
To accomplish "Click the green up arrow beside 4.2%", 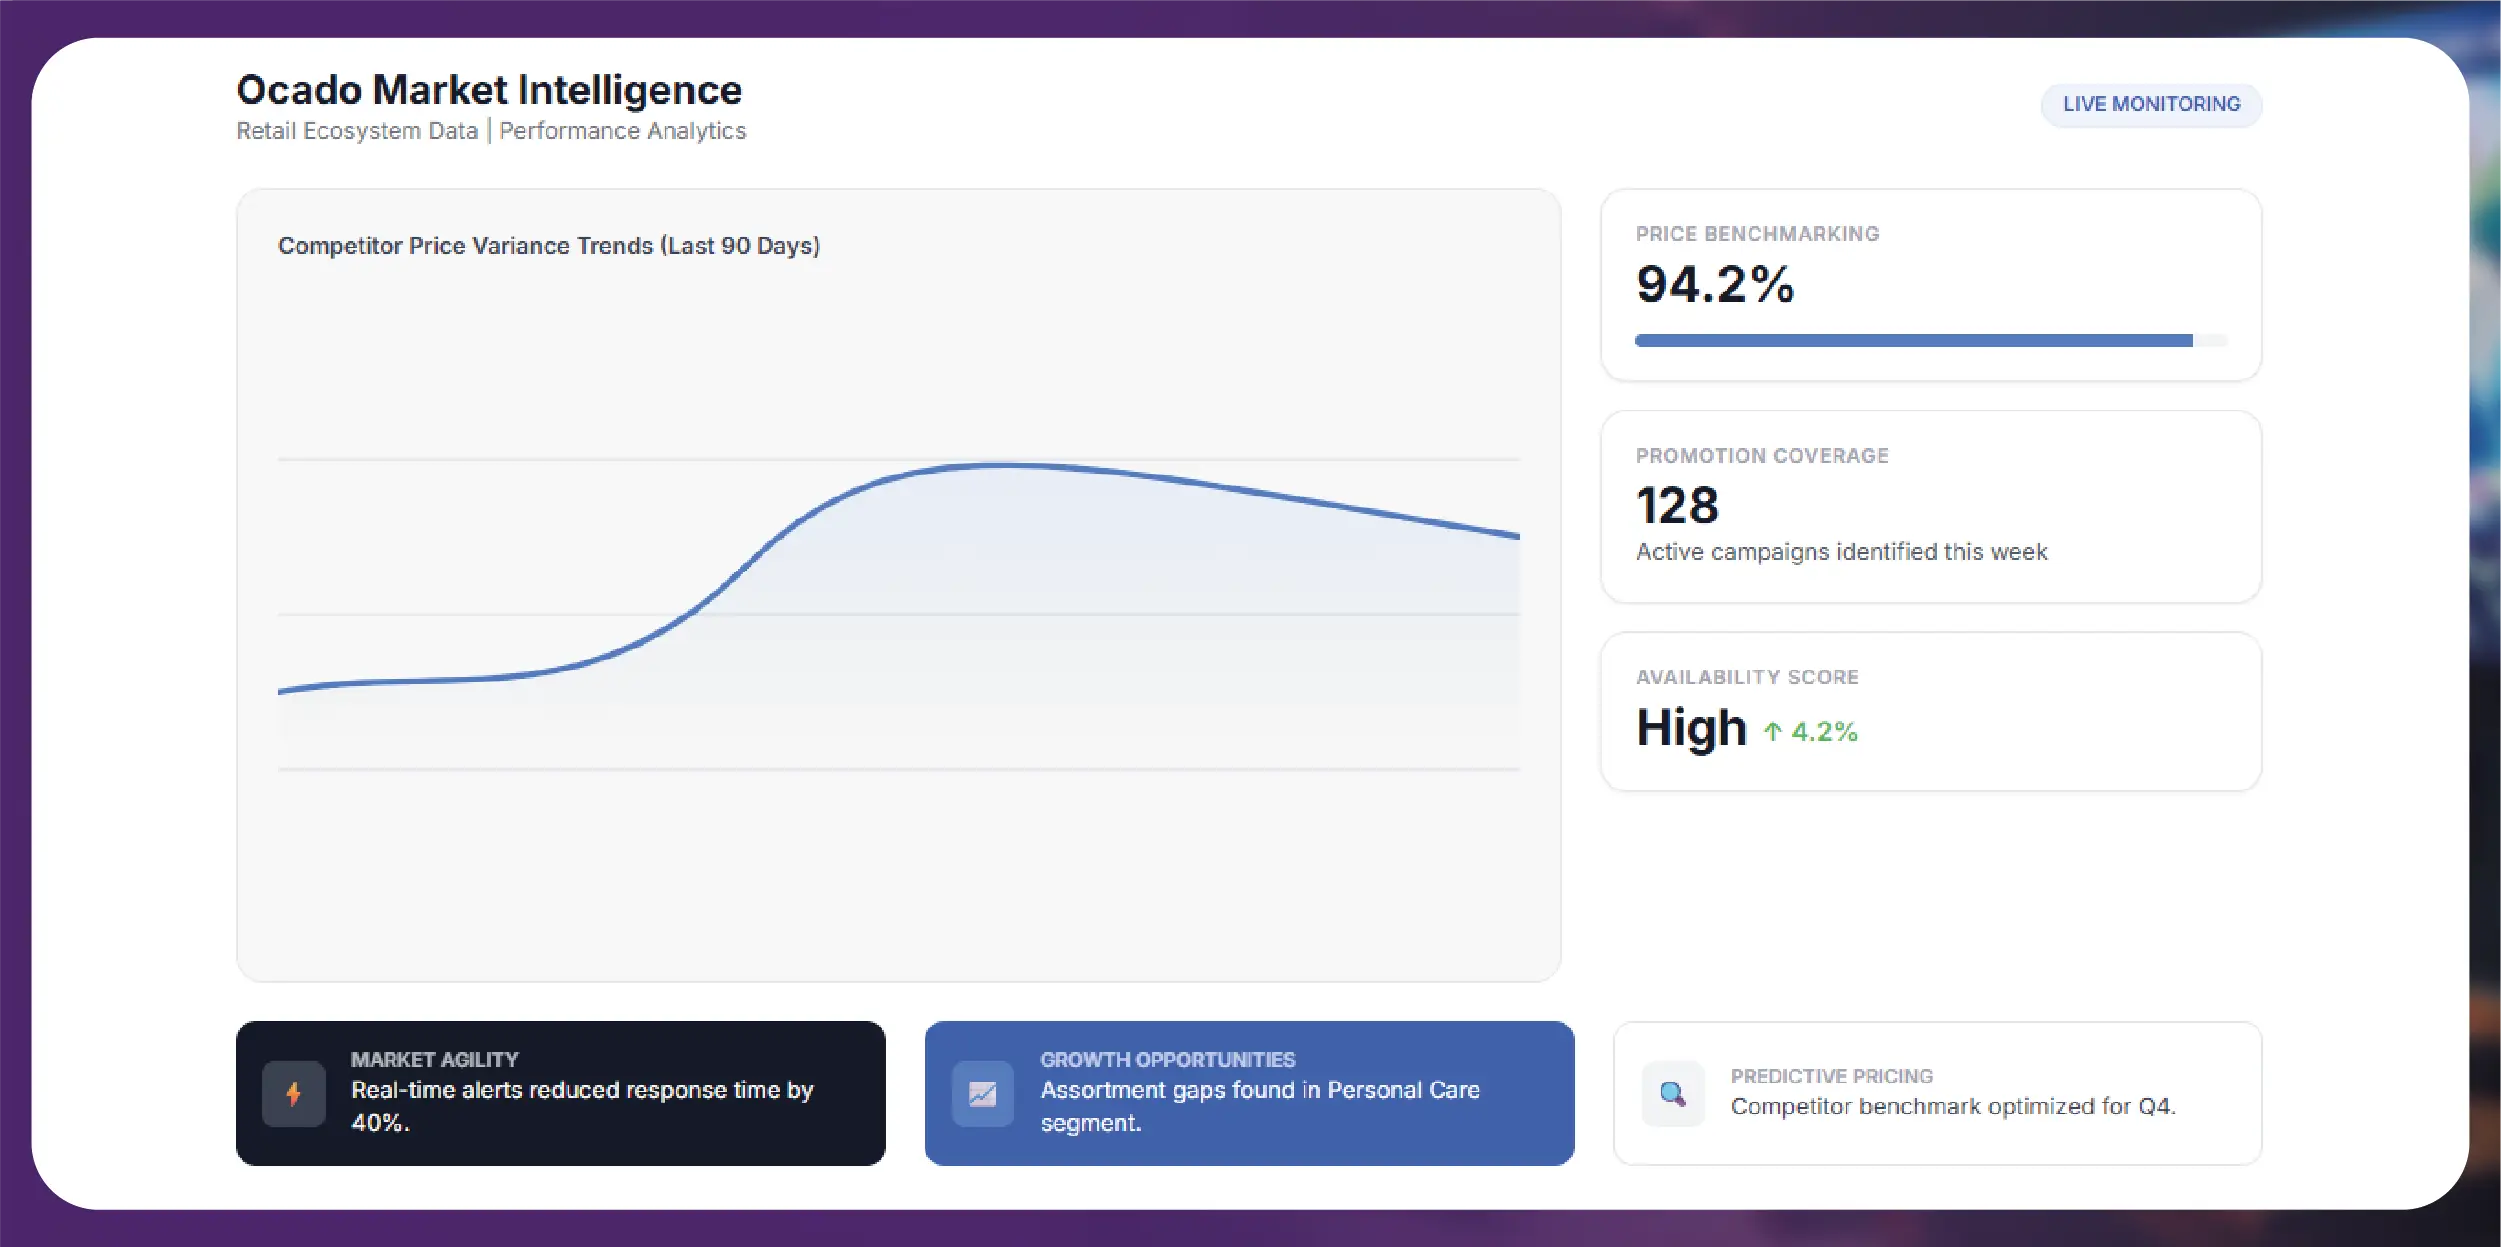I will pos(1772,732).
